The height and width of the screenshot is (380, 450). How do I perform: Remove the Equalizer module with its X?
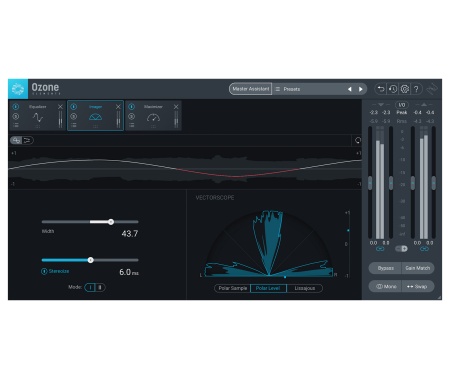(60, 107)
